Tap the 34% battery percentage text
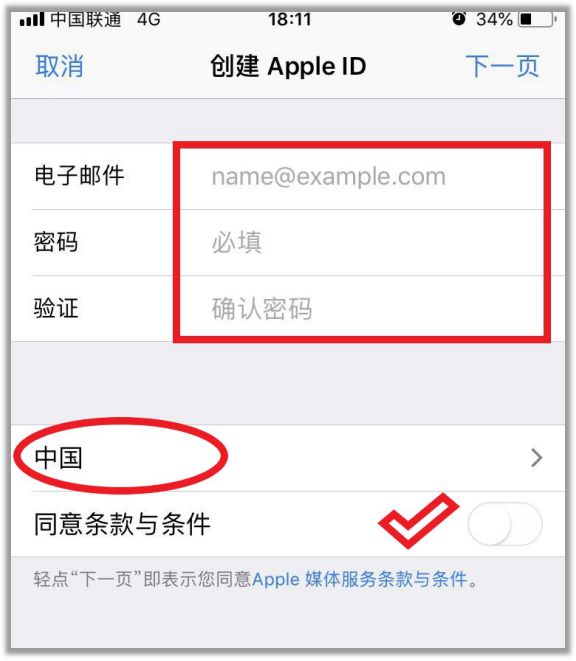Screen dimensions: 576x661 494,19
